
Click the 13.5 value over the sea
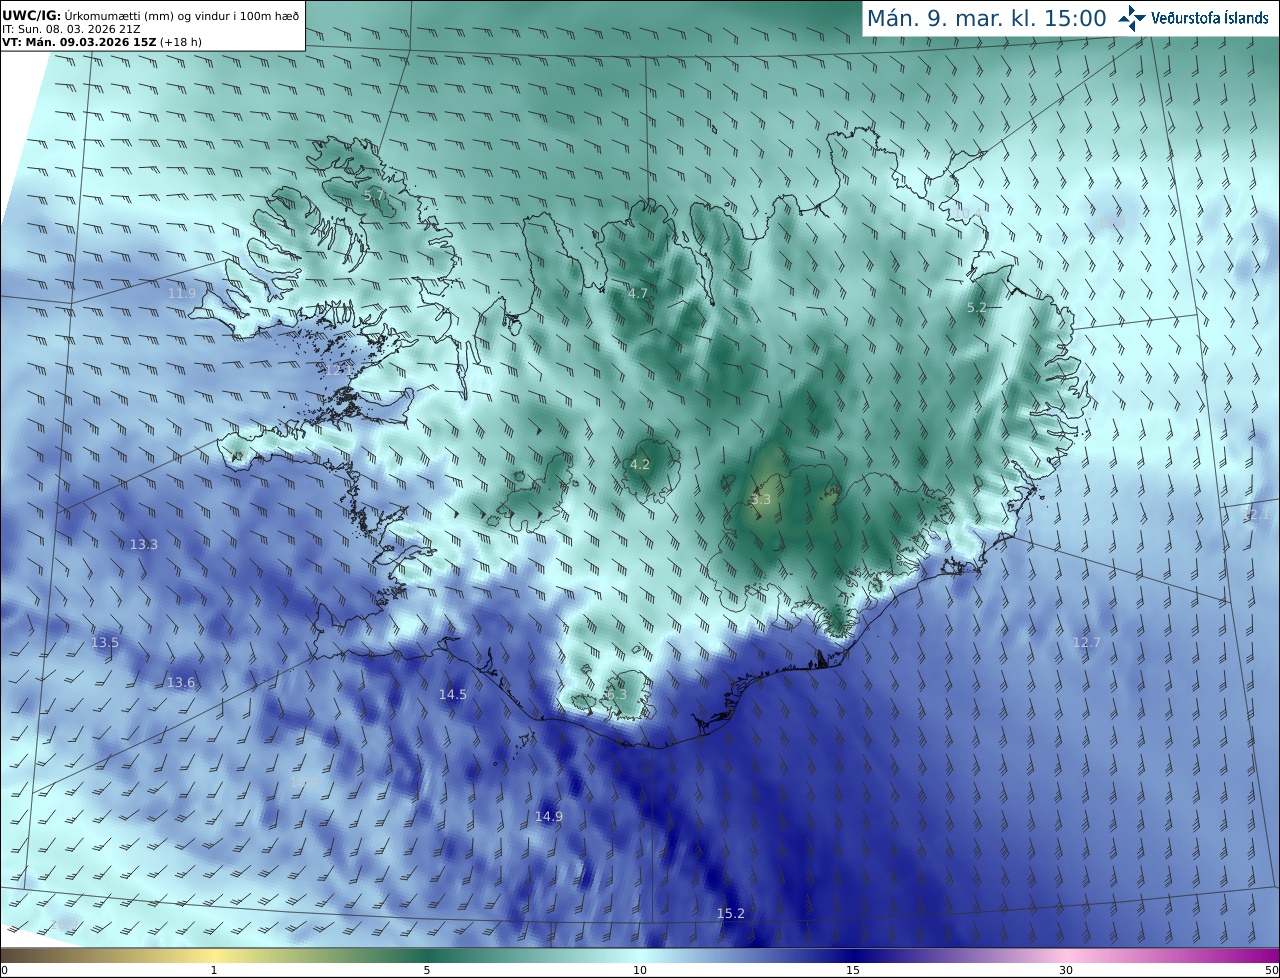pos(105,642)
